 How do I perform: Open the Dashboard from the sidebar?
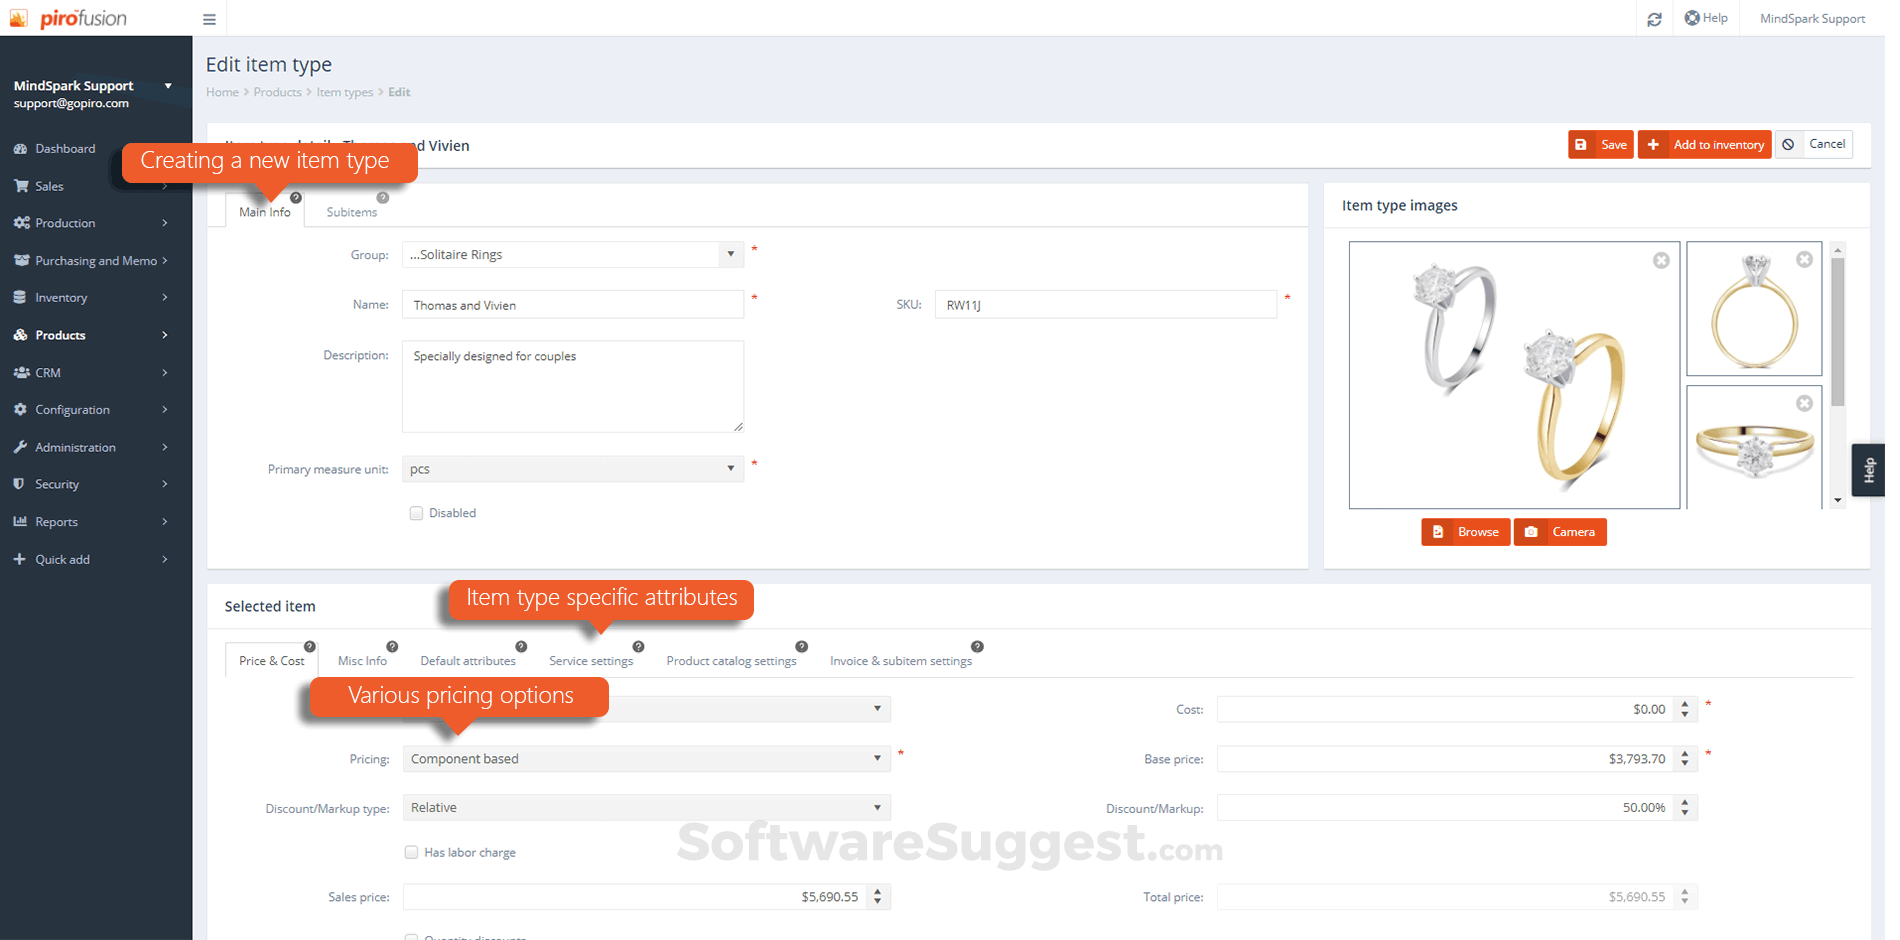tap(64, 148)
